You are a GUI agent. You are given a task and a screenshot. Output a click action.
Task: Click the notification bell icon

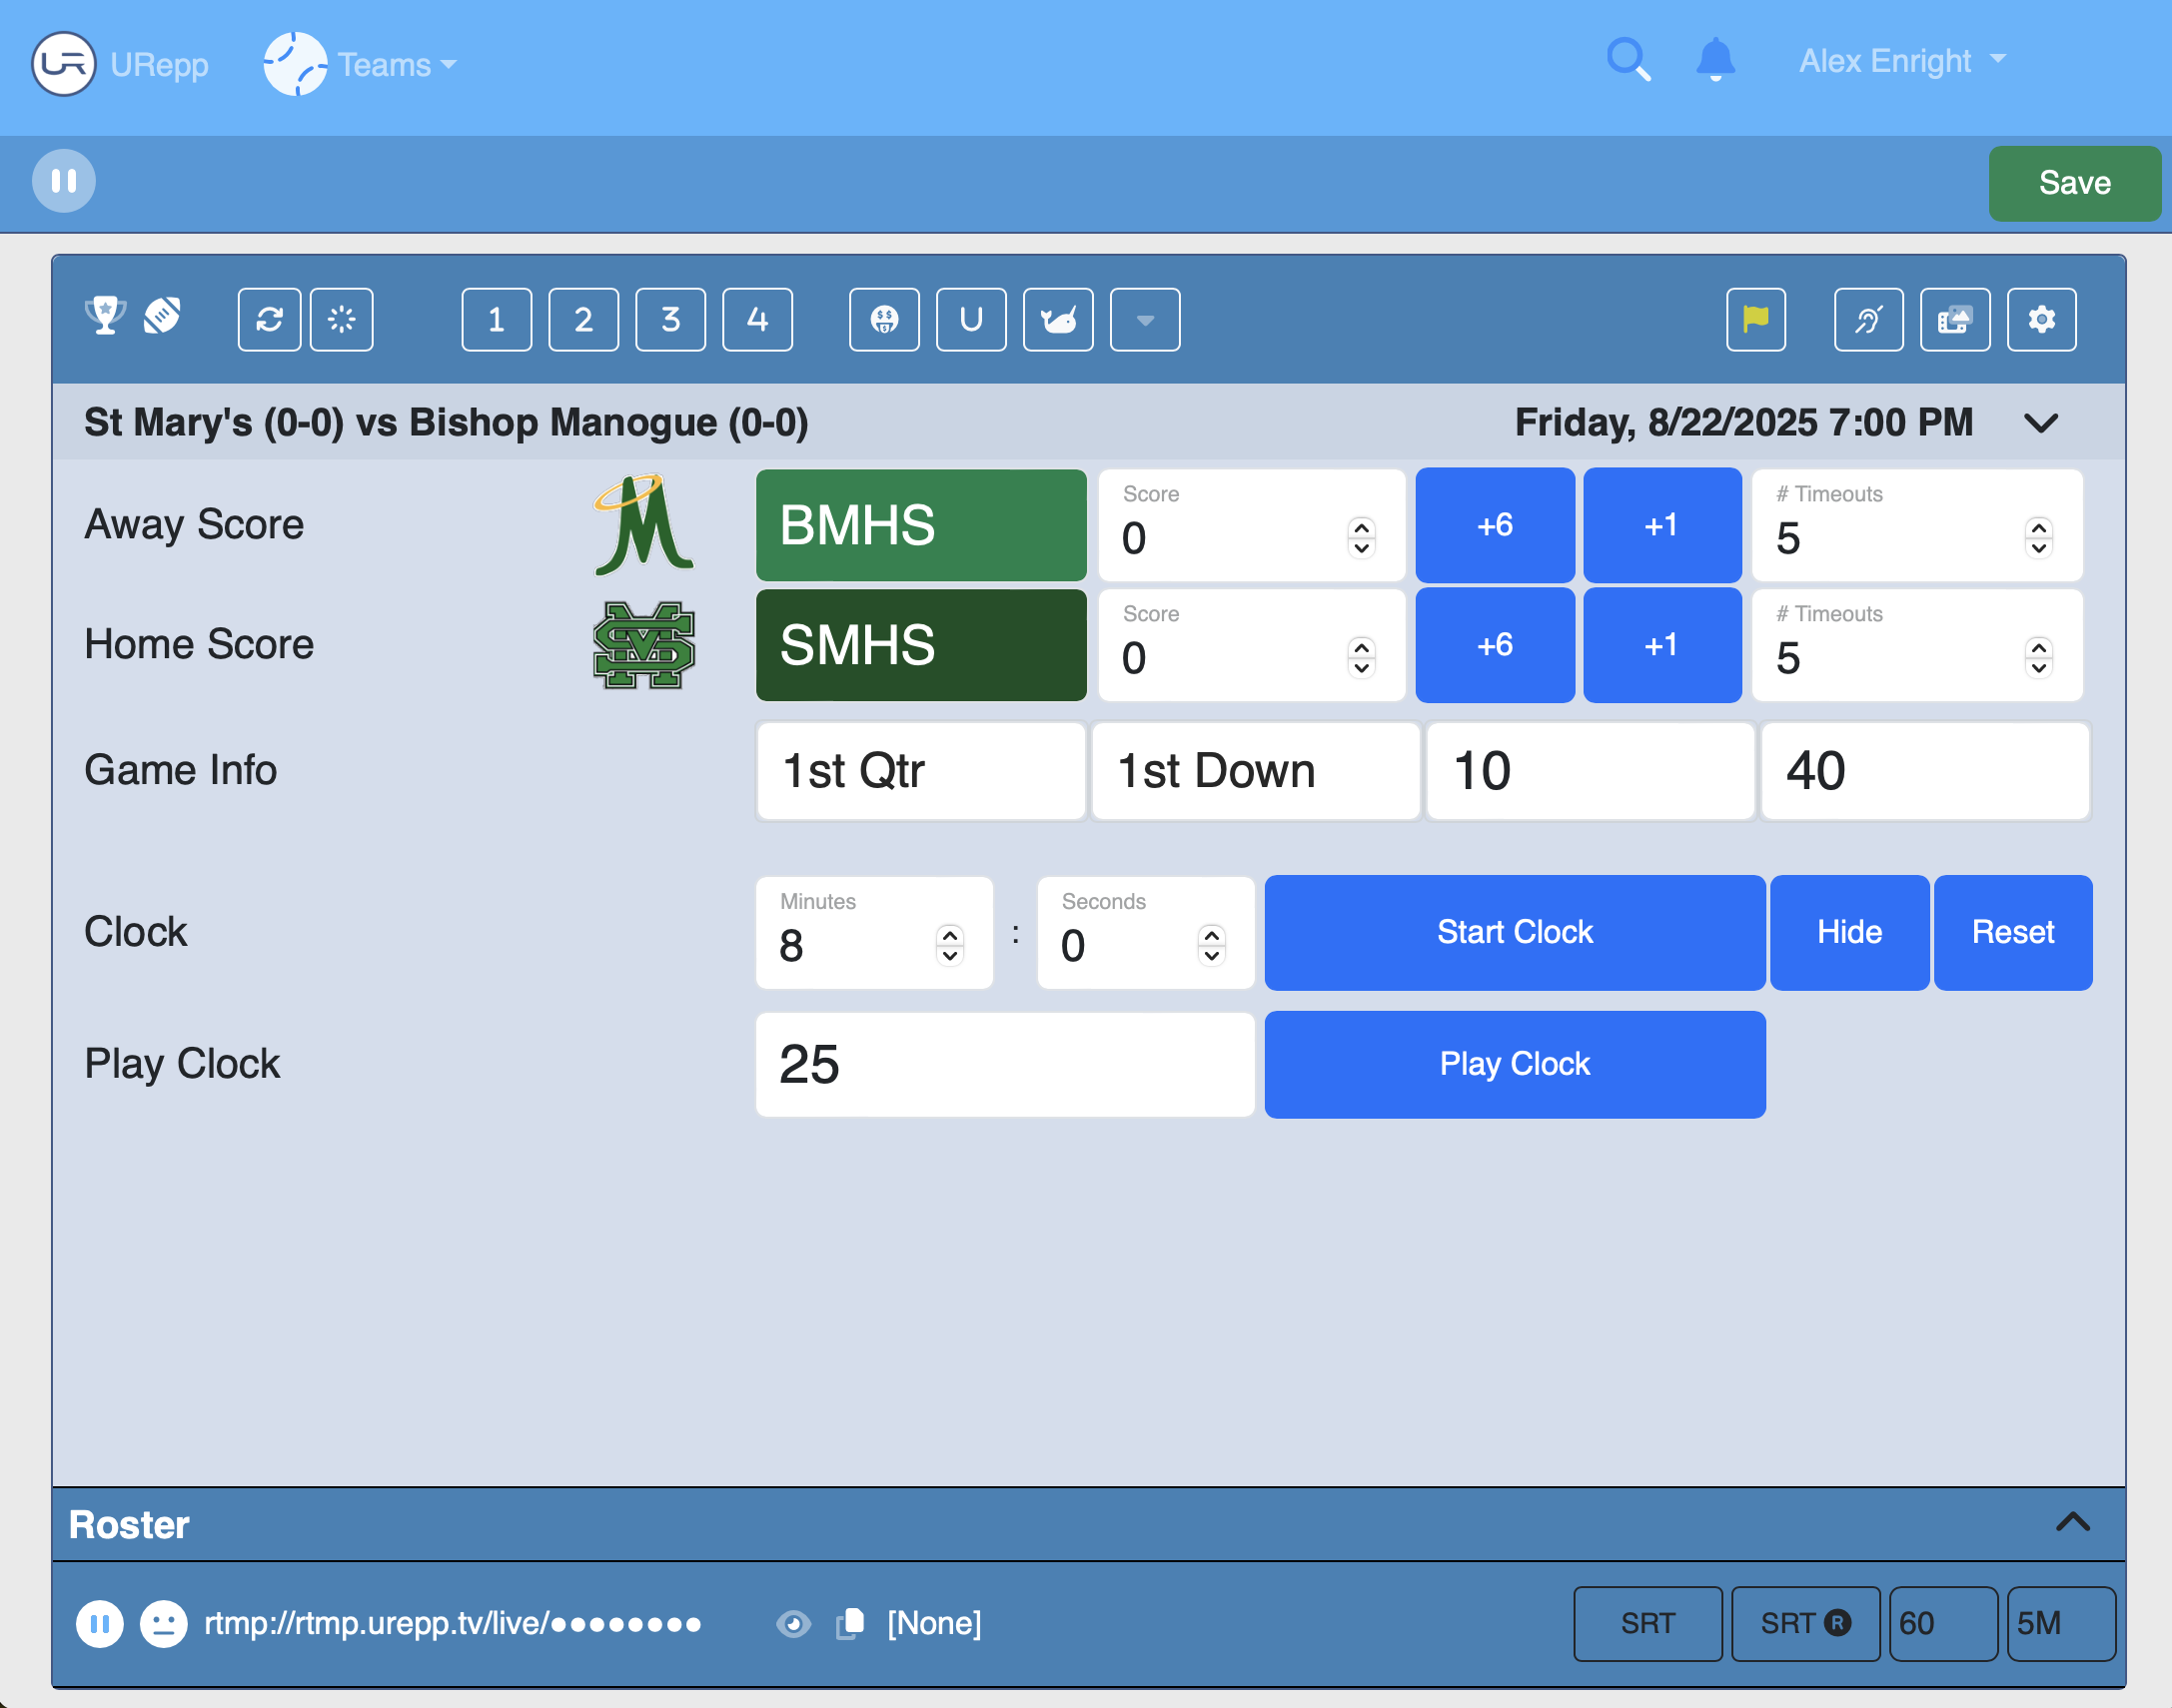[x=1715, y=60]
